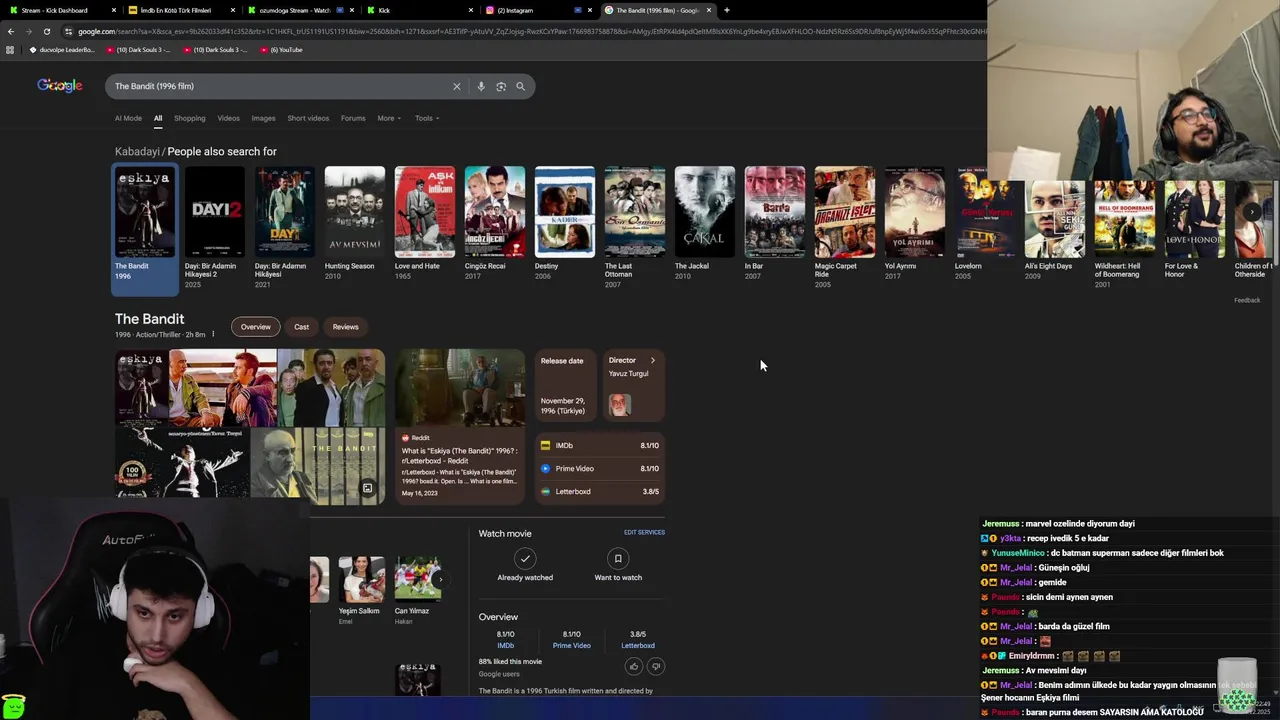The image size is (1280, 720).
Task: Open a new browser tab with the plus icon
Action: [726, 10]
